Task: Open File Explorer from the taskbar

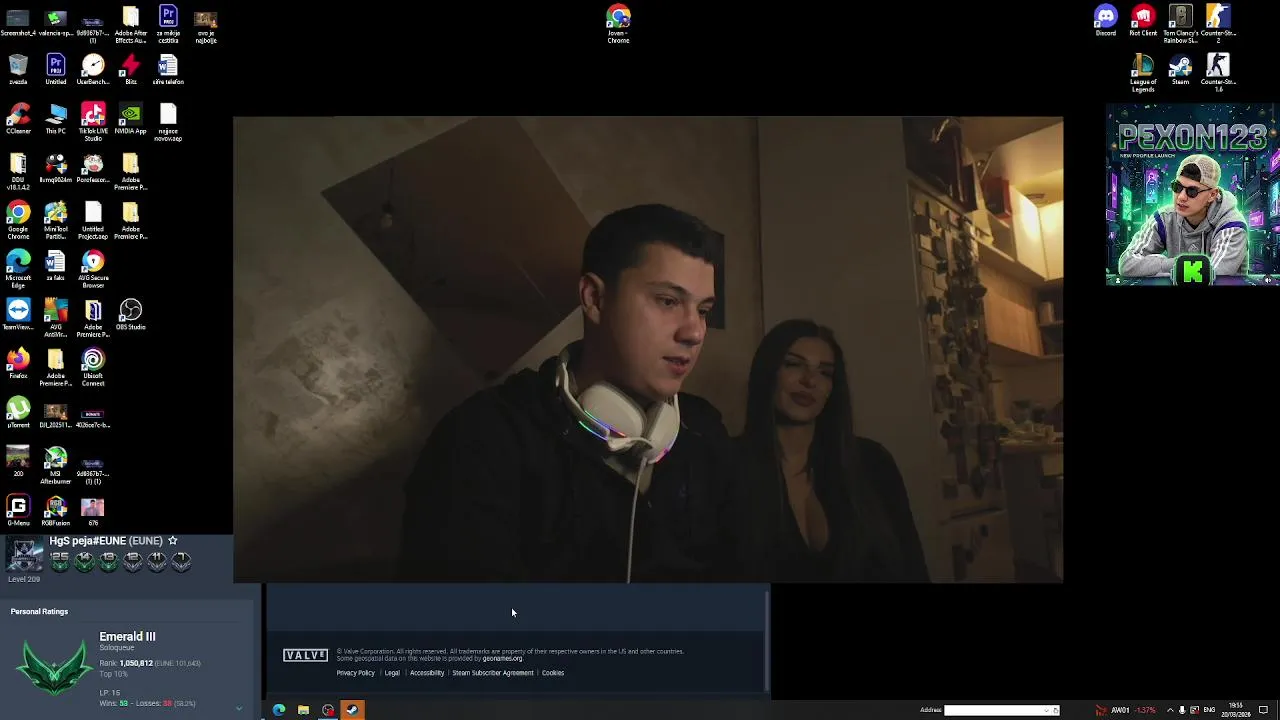Action: pos(303,710)
